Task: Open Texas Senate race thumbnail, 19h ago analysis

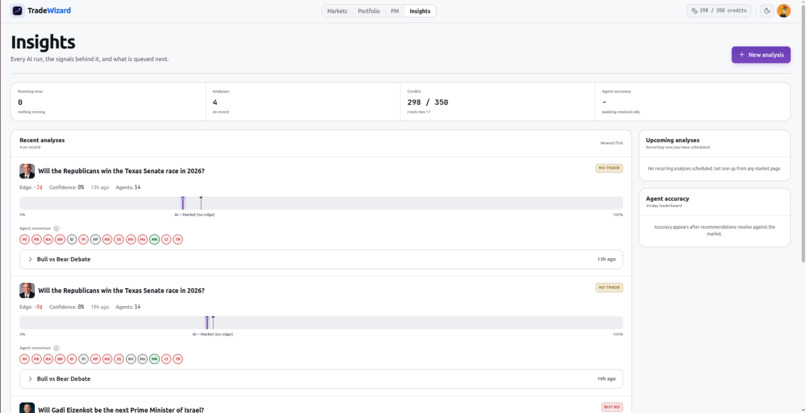Action: [27, 291]
